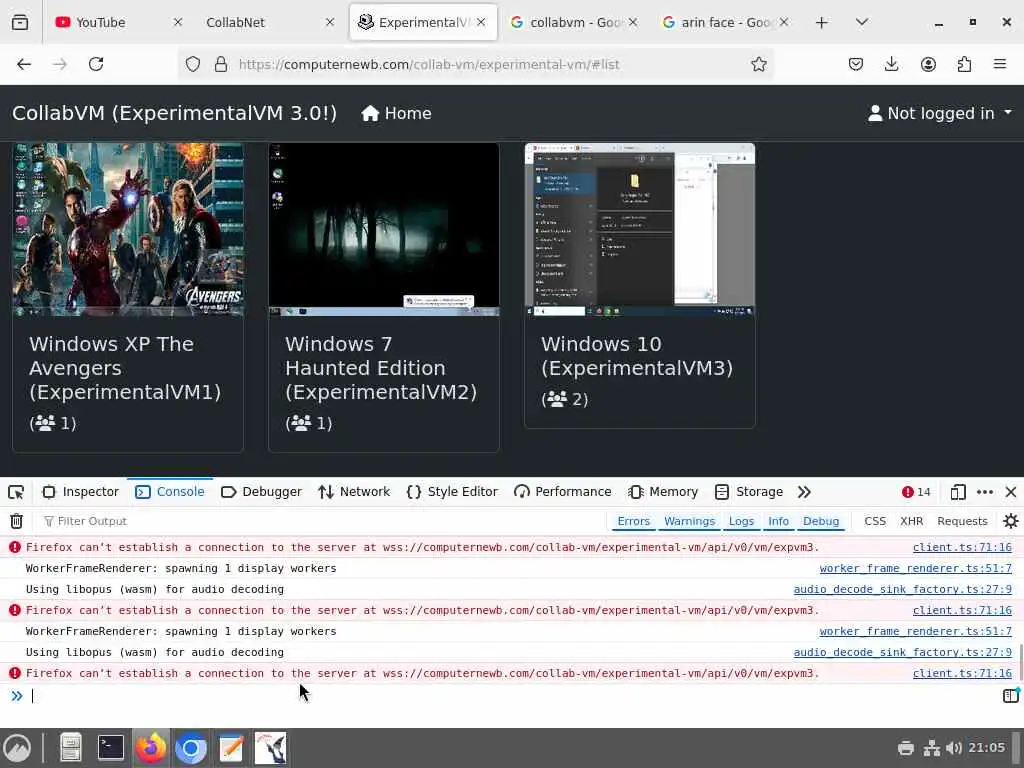Image resolution: width=1024 pixels, height=768 pixels.
Task: Open the tracking protection shield
Action: pos(193,64)
